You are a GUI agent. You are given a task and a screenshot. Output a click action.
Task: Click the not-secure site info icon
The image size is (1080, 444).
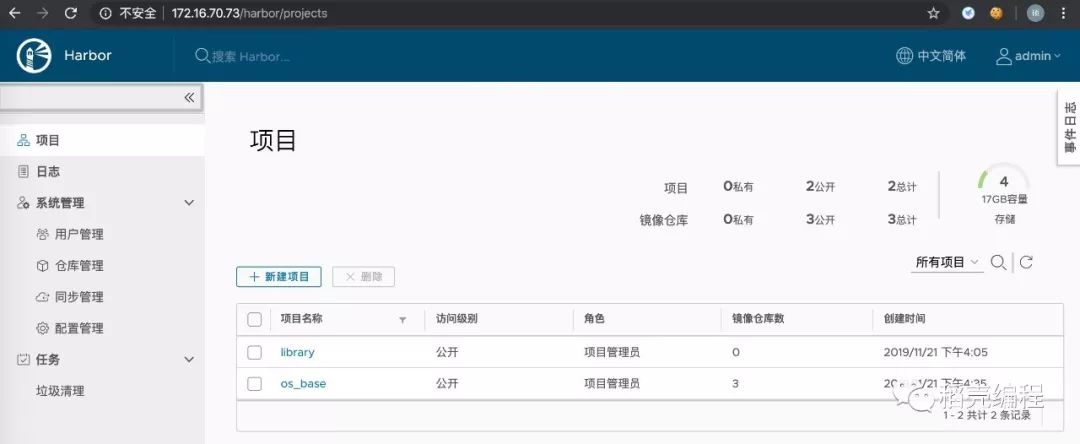pos(105,13)
